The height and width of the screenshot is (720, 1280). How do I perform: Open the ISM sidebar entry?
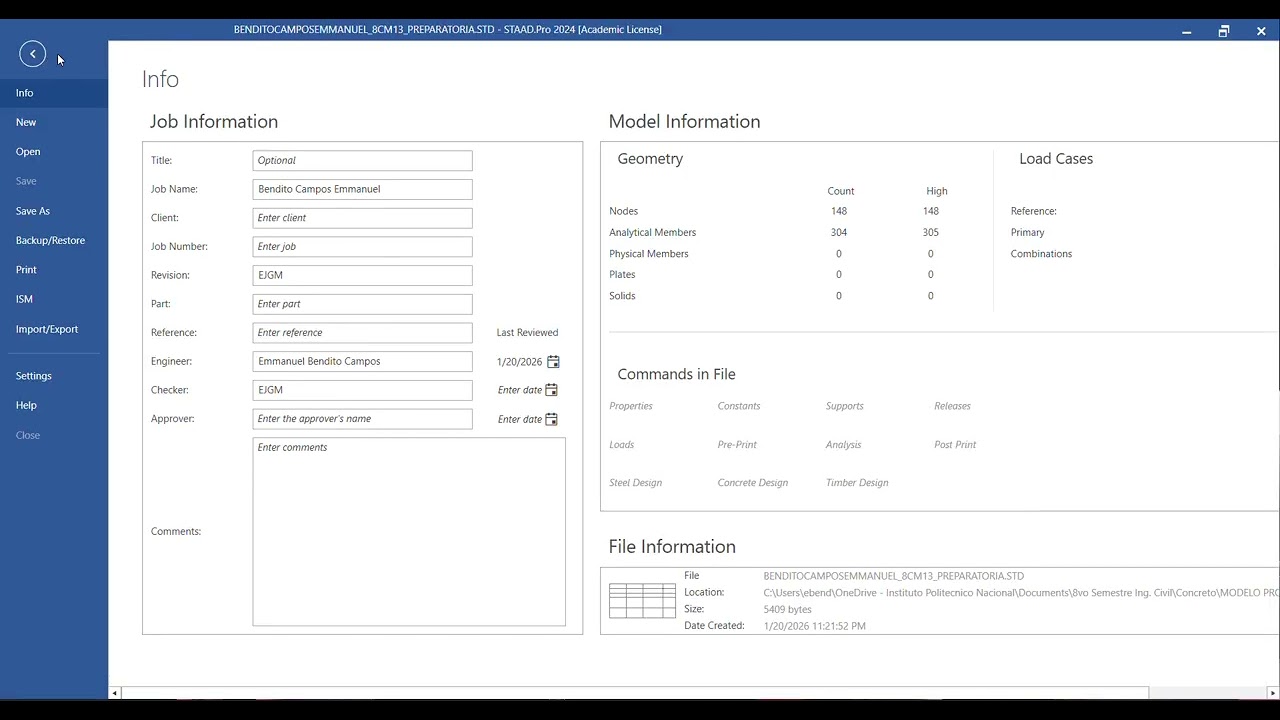coord(54,299)
